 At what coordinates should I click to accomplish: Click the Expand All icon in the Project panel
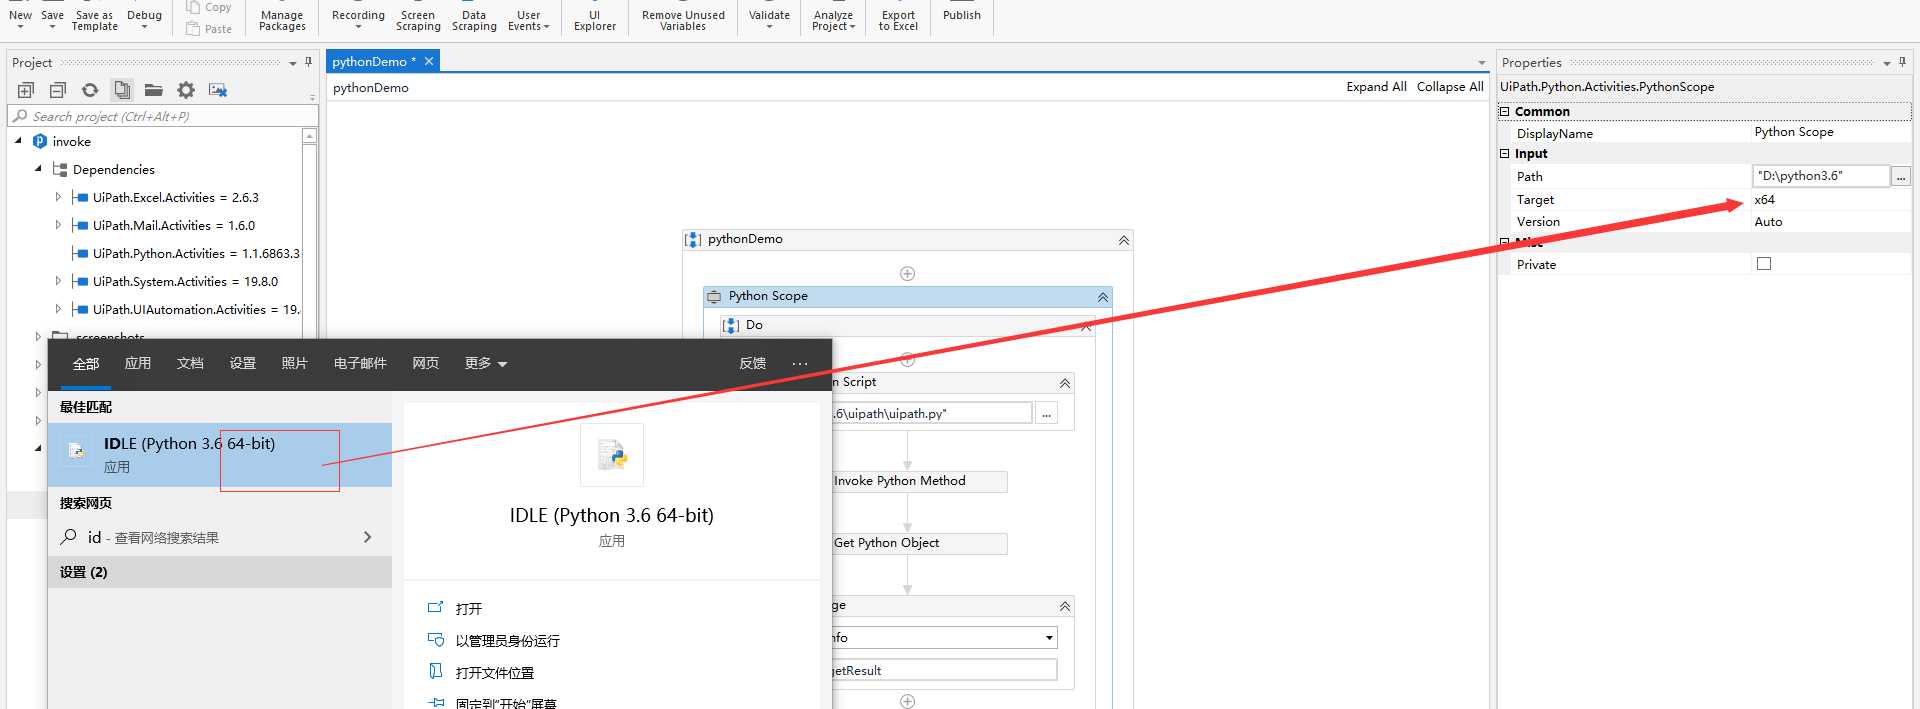[x=26, y=90]
